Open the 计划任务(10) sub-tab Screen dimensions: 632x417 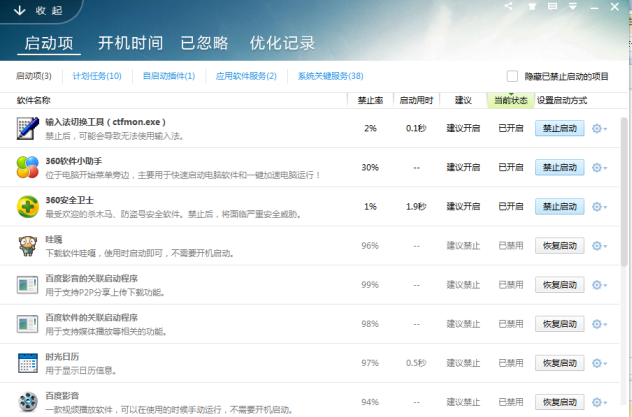[97, 76]
